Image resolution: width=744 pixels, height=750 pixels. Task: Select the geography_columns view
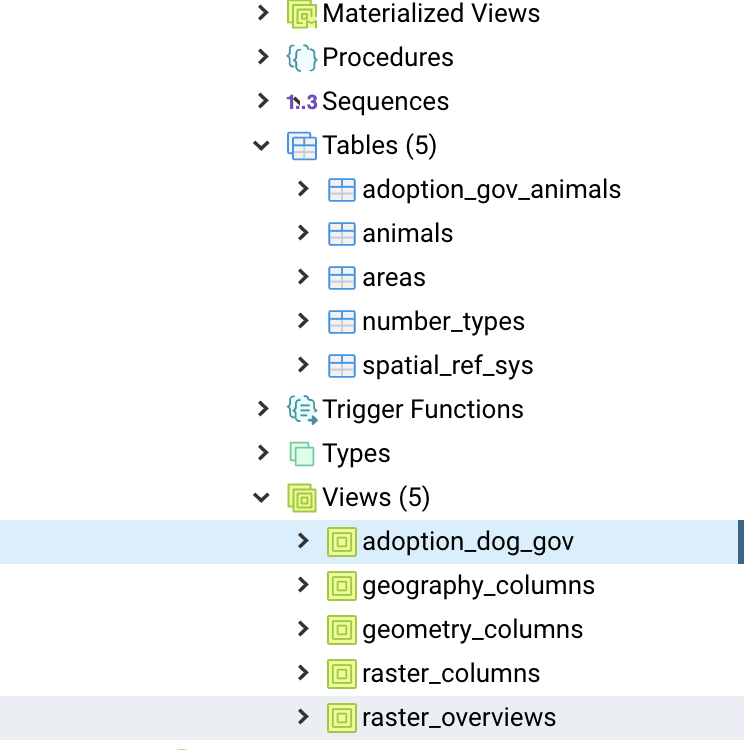[x=478, y=586]
